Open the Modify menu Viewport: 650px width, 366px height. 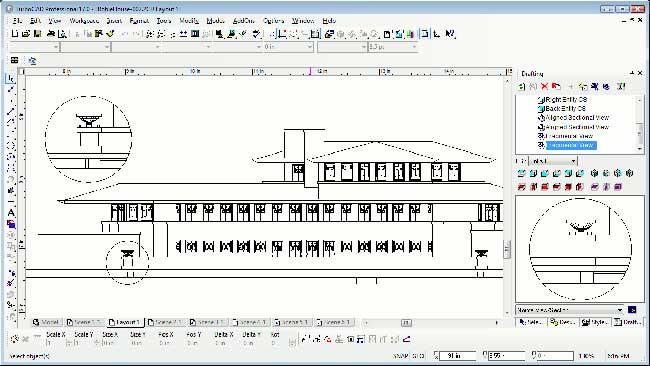click(189, 20)
